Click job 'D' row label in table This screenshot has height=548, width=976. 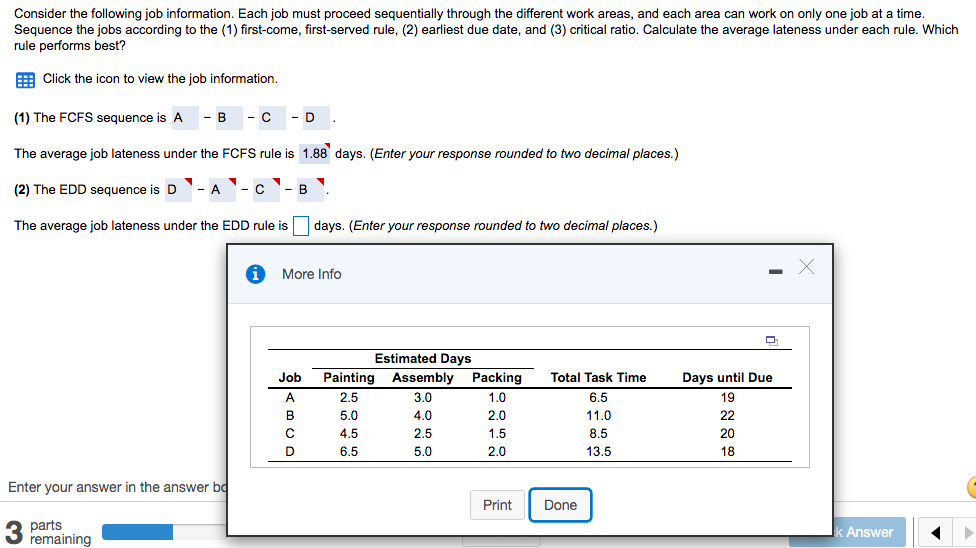[289, 451]
